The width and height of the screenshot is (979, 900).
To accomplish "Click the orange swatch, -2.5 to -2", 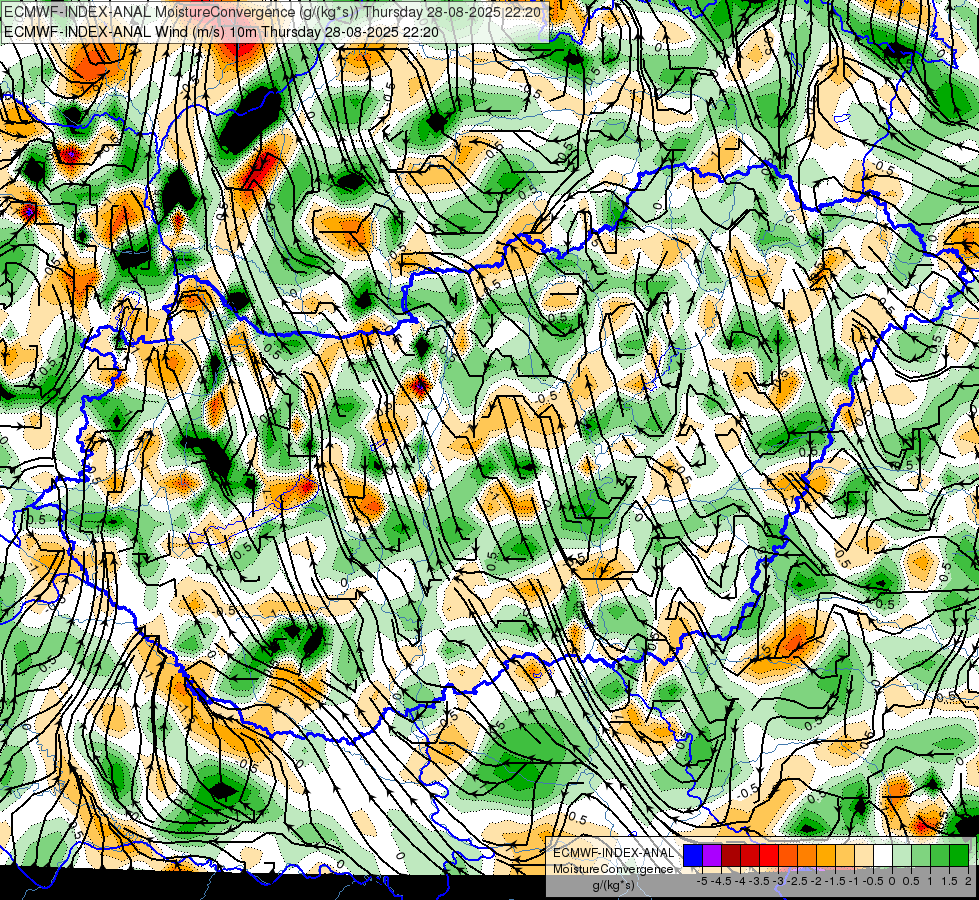I will pos(807,856).
